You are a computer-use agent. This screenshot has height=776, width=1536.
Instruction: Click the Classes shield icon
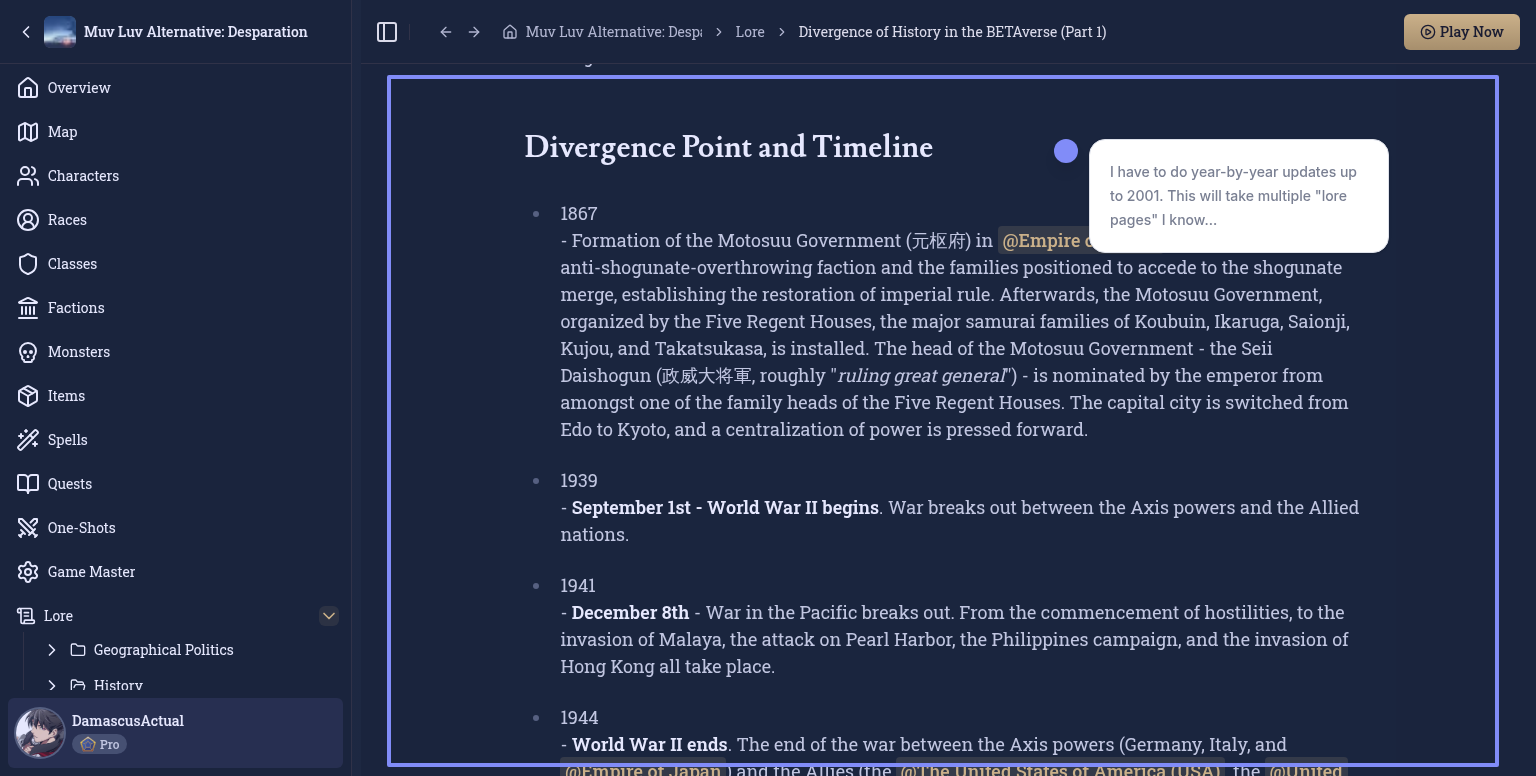[x=28, y=264]
